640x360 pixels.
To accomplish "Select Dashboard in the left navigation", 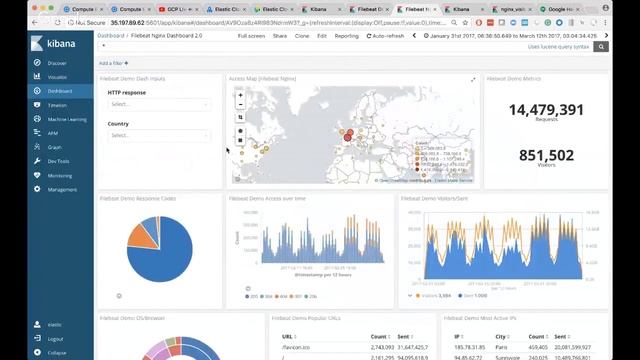I will coord(60,91).
